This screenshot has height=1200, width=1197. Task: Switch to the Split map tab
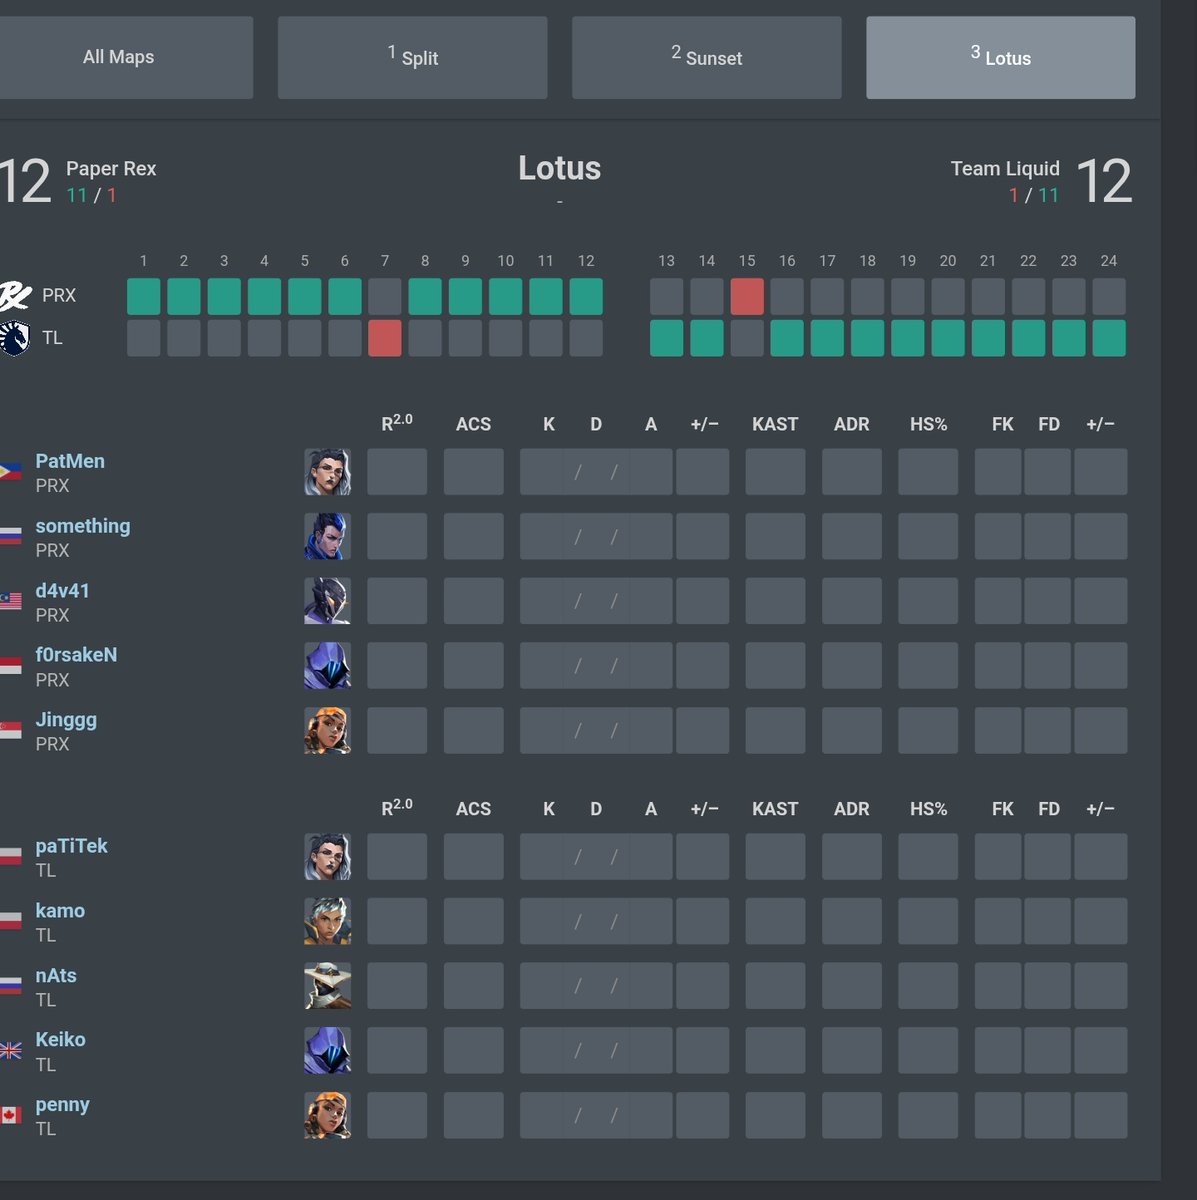point(412,57)
